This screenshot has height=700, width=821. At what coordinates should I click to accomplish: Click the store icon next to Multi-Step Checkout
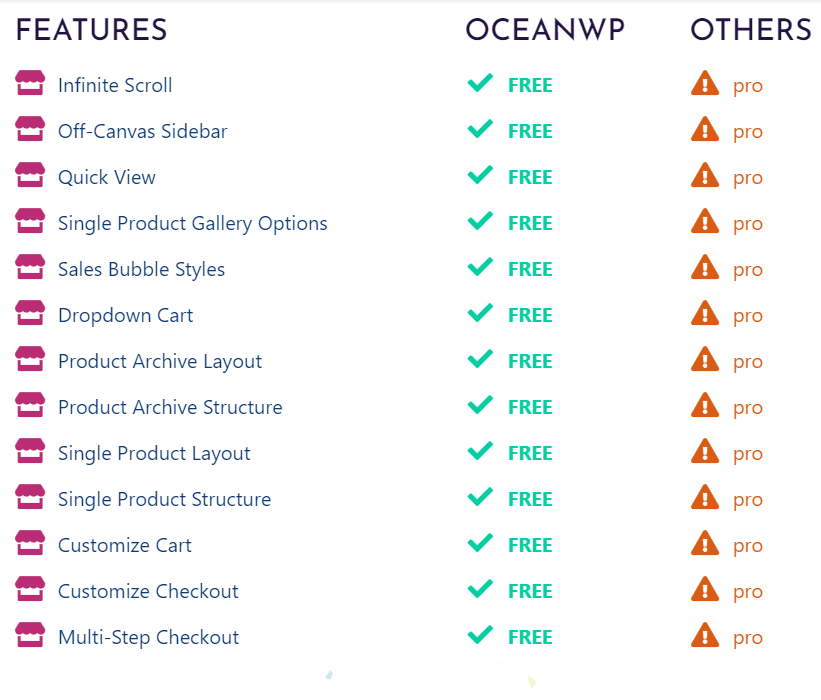30,635
